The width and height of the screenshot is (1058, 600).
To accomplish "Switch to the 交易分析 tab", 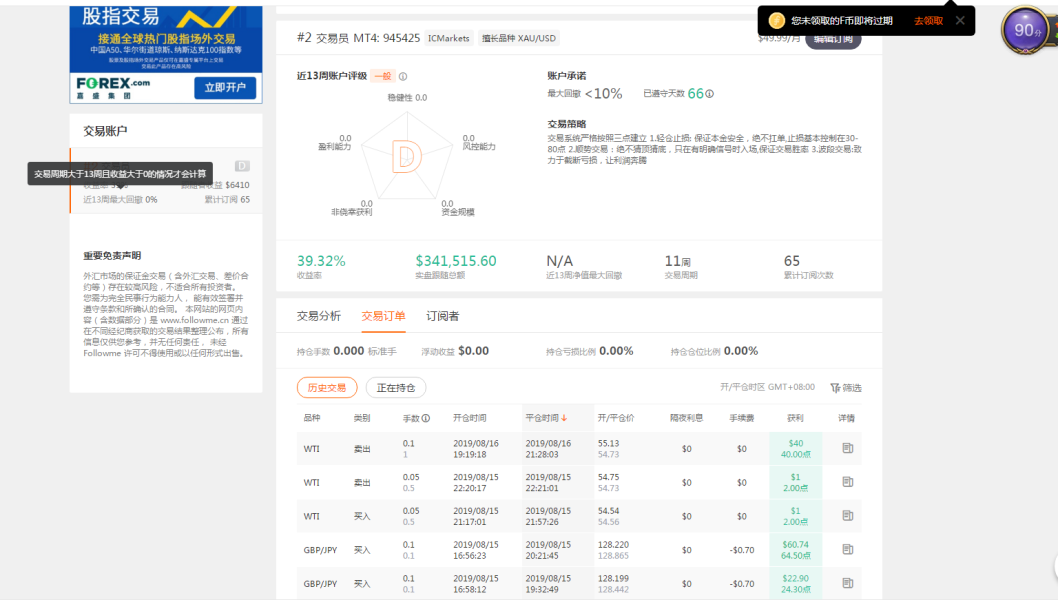I will click(x=318, y=316).
